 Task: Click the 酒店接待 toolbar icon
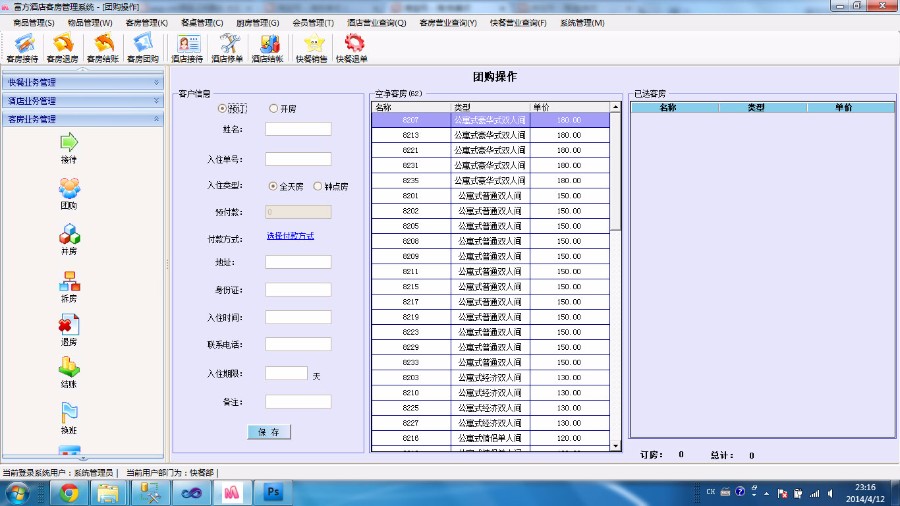(187, 48)
